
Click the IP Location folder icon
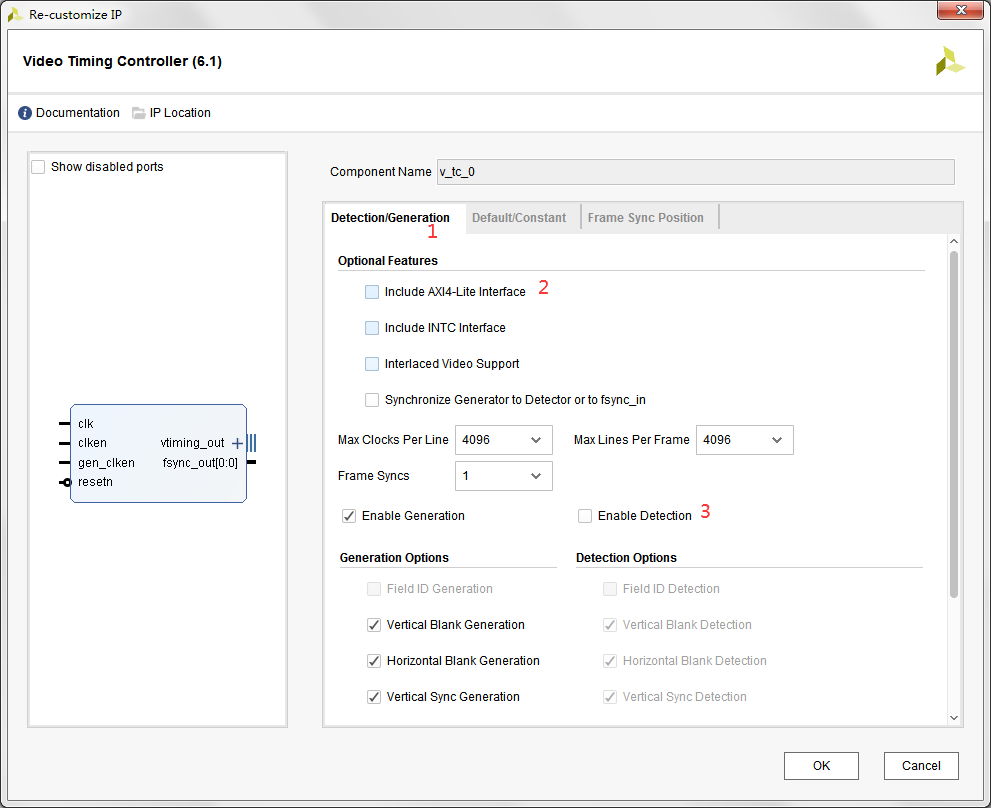tap(139, 113)
